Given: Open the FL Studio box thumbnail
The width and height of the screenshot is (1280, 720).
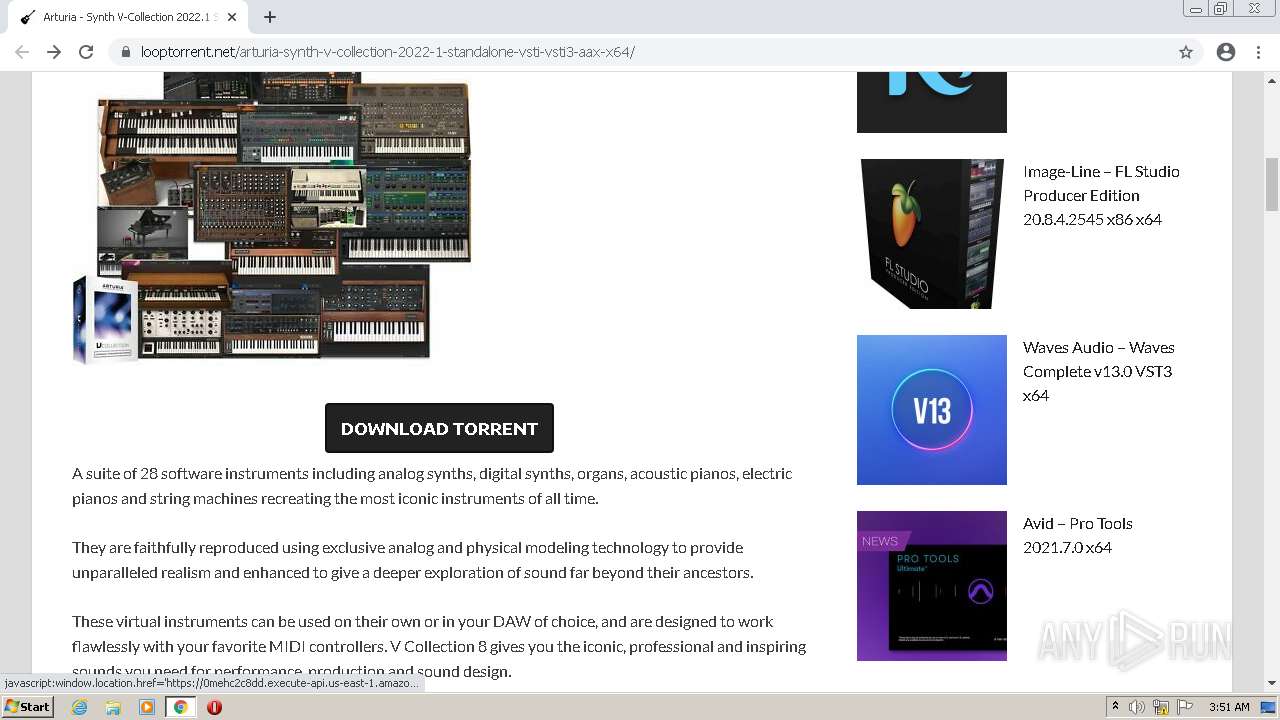Looking at the screenshot, I should [x=932, y=234].
